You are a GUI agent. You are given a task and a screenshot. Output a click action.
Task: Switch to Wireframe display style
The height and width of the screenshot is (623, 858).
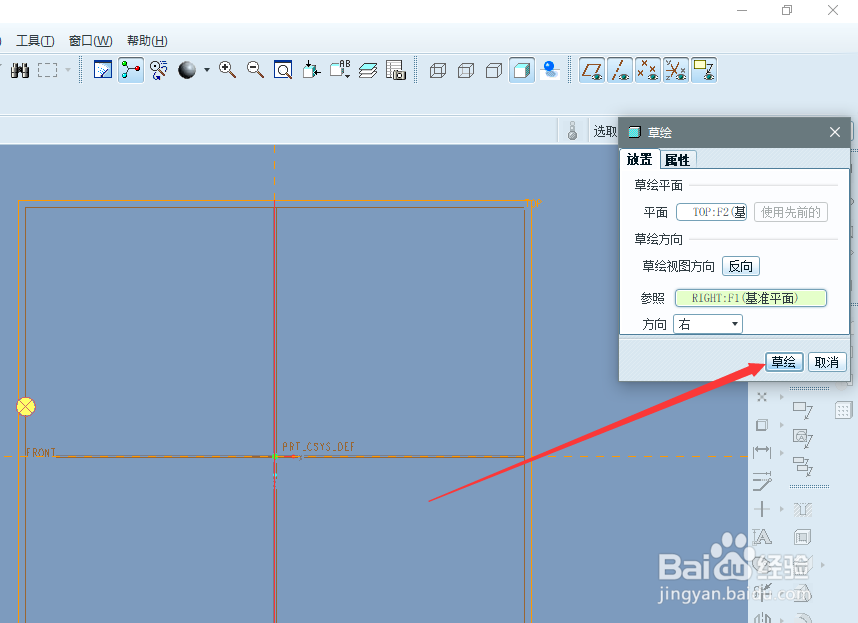[x=438, y=71]
